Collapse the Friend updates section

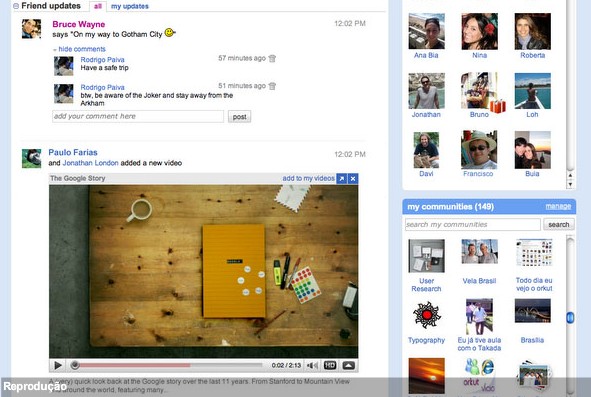click(x=16, y=6)
